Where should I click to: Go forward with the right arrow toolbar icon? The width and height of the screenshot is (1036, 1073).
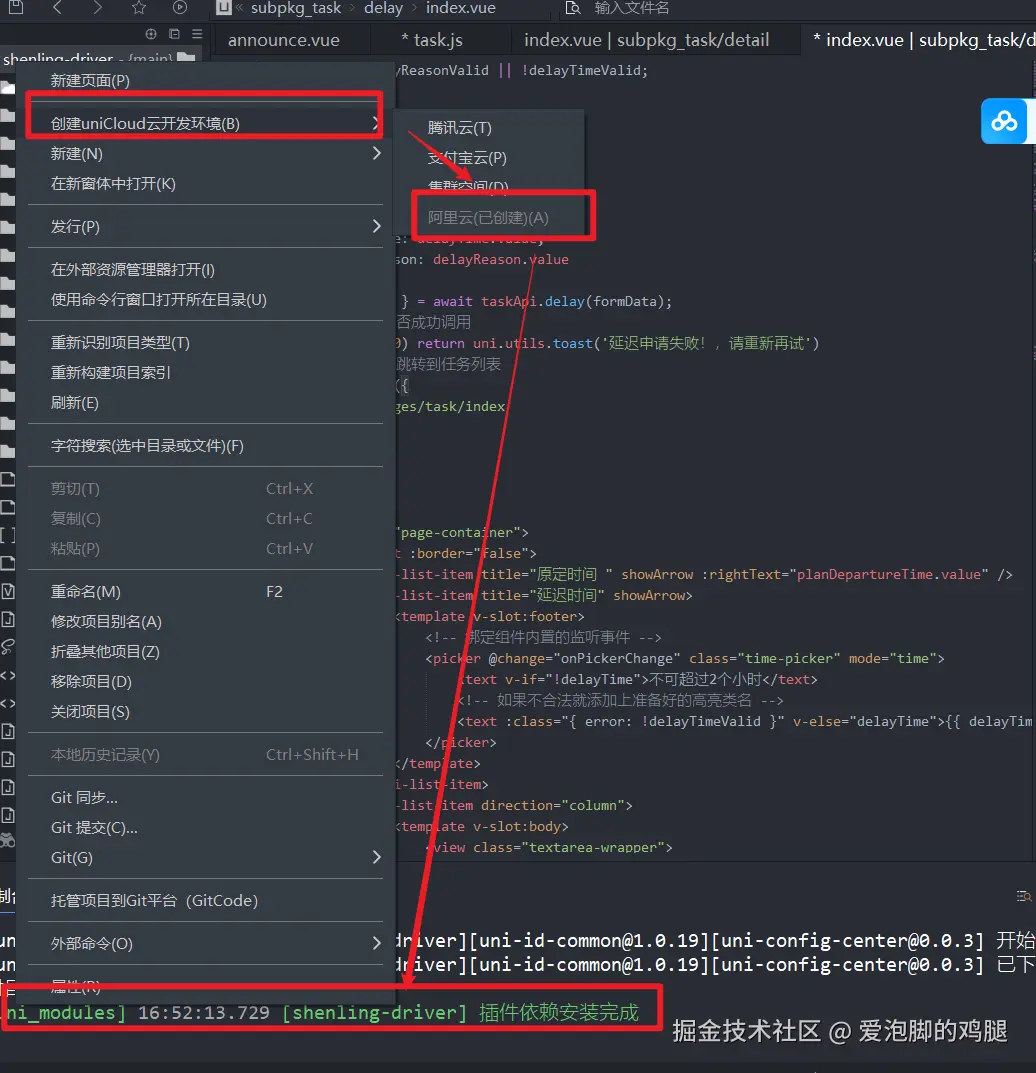click(x=97, y=8)
